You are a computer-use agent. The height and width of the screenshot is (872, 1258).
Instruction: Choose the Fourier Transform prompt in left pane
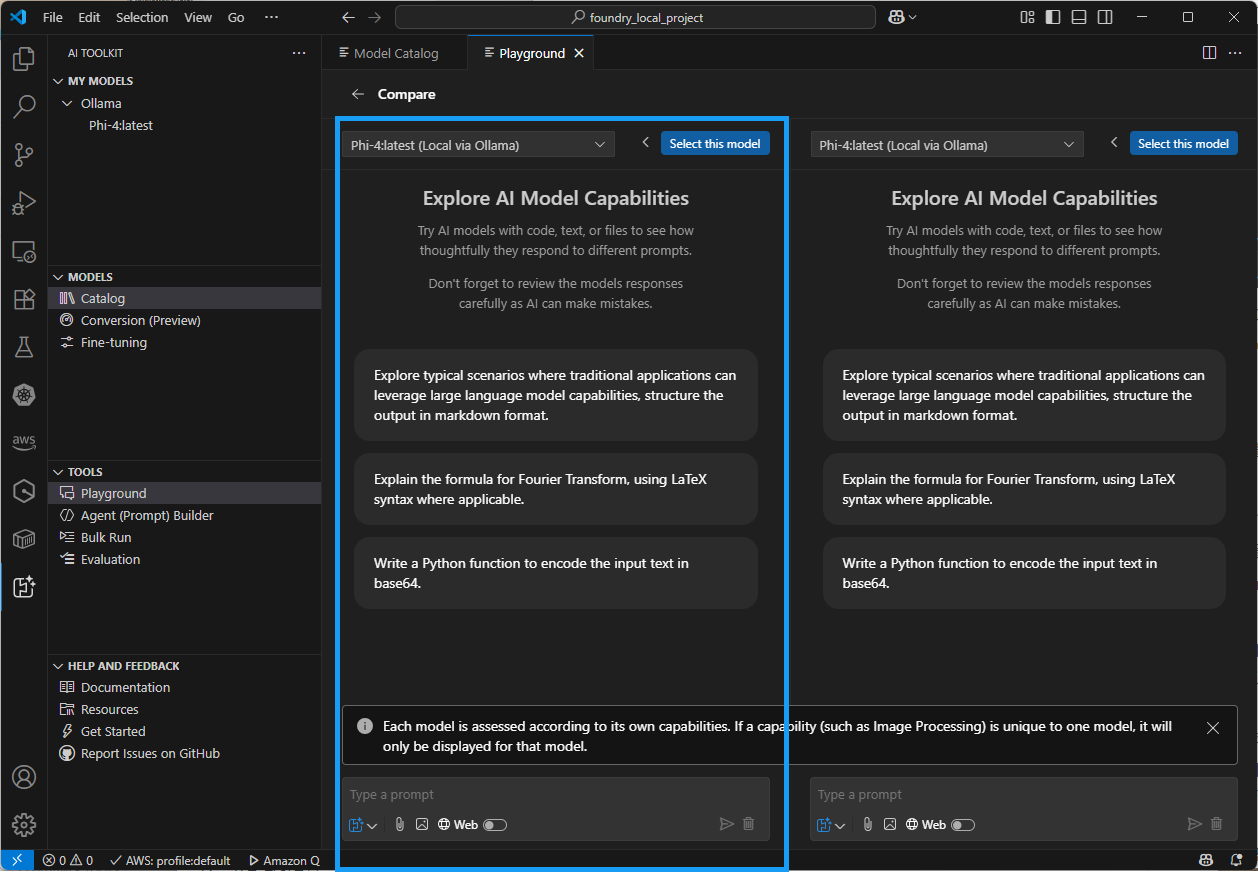555,489
